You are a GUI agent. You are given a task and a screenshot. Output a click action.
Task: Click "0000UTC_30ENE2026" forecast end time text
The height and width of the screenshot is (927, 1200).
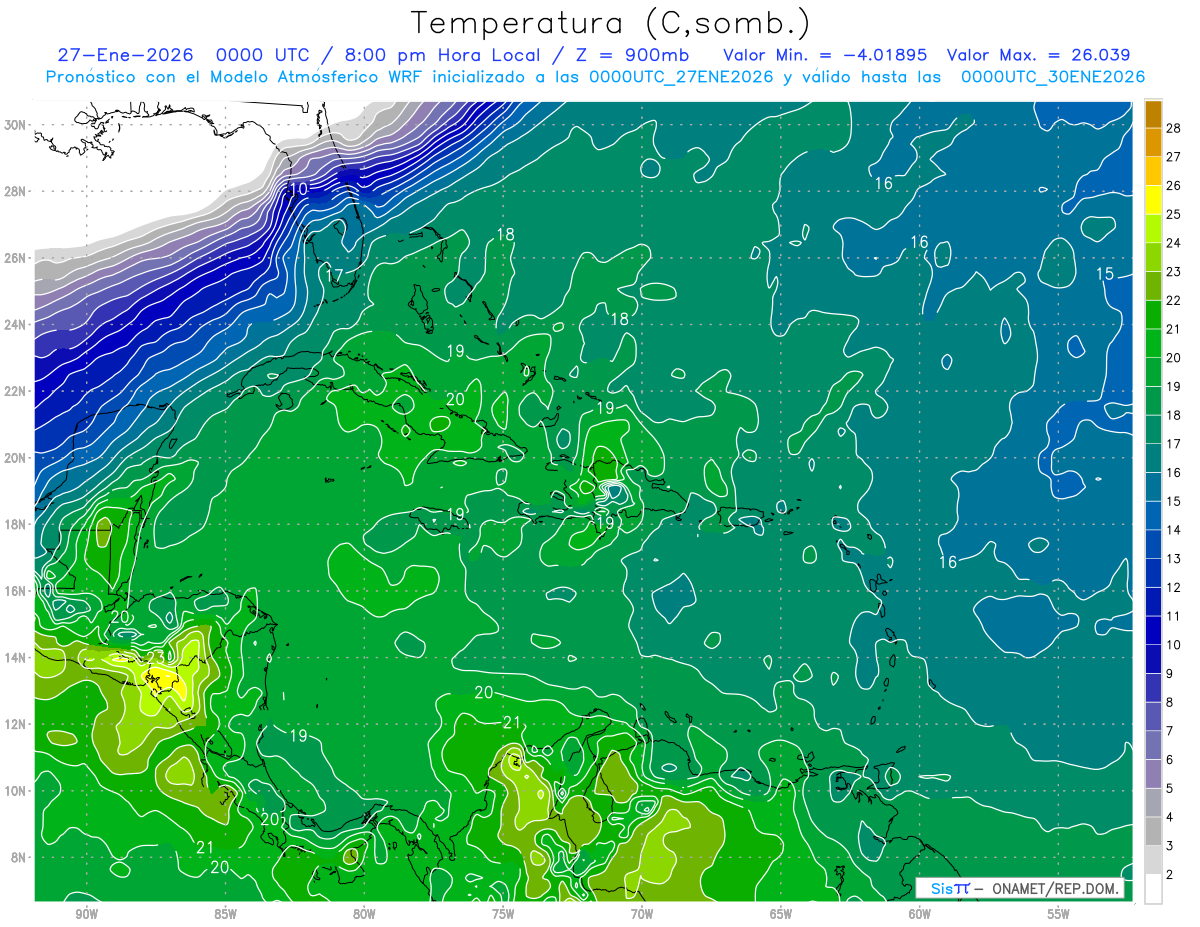[x=1053, y=77]
